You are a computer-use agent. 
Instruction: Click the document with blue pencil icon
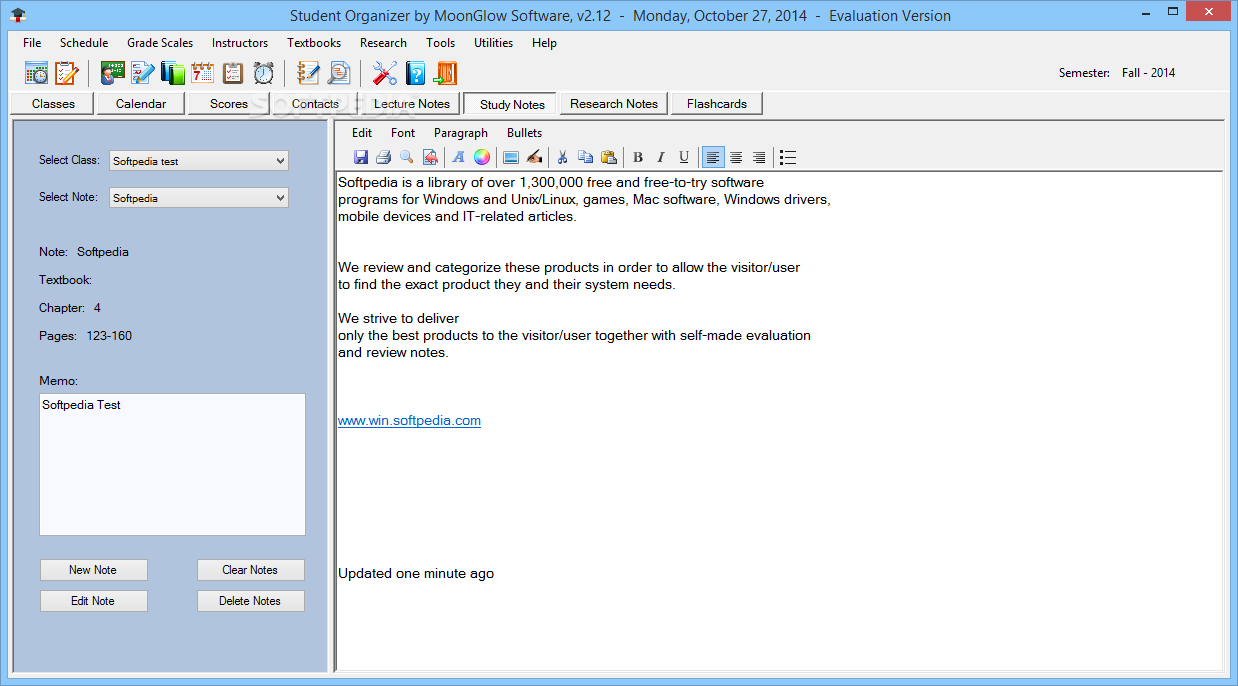(x=142, y=73)
